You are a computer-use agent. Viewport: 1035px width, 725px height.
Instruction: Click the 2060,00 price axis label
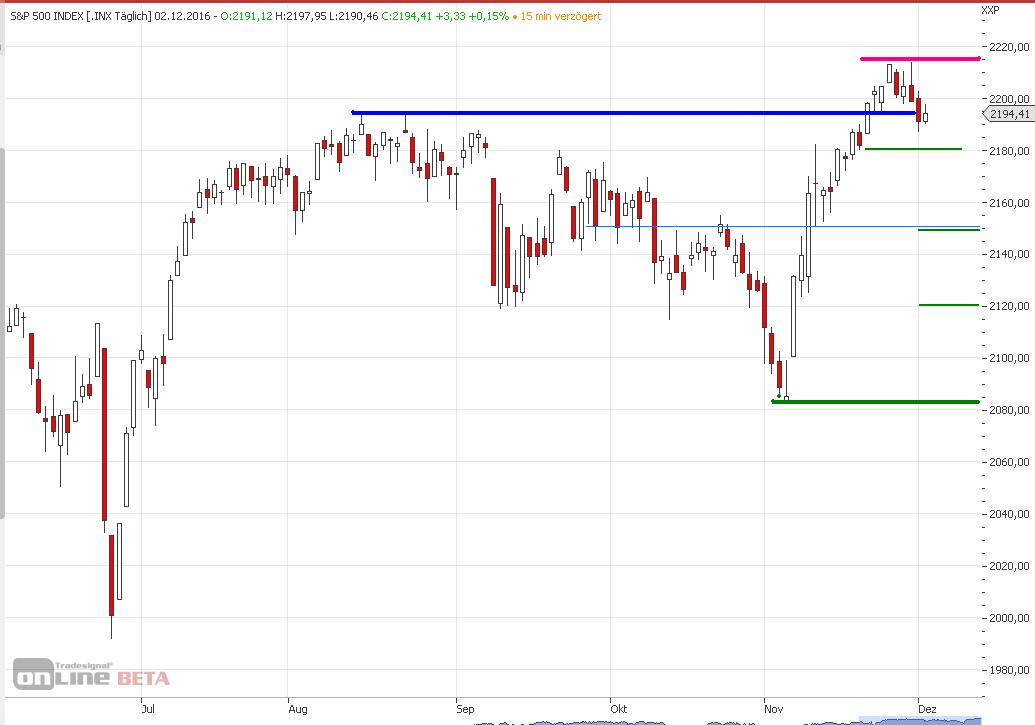click(1009, 462)
